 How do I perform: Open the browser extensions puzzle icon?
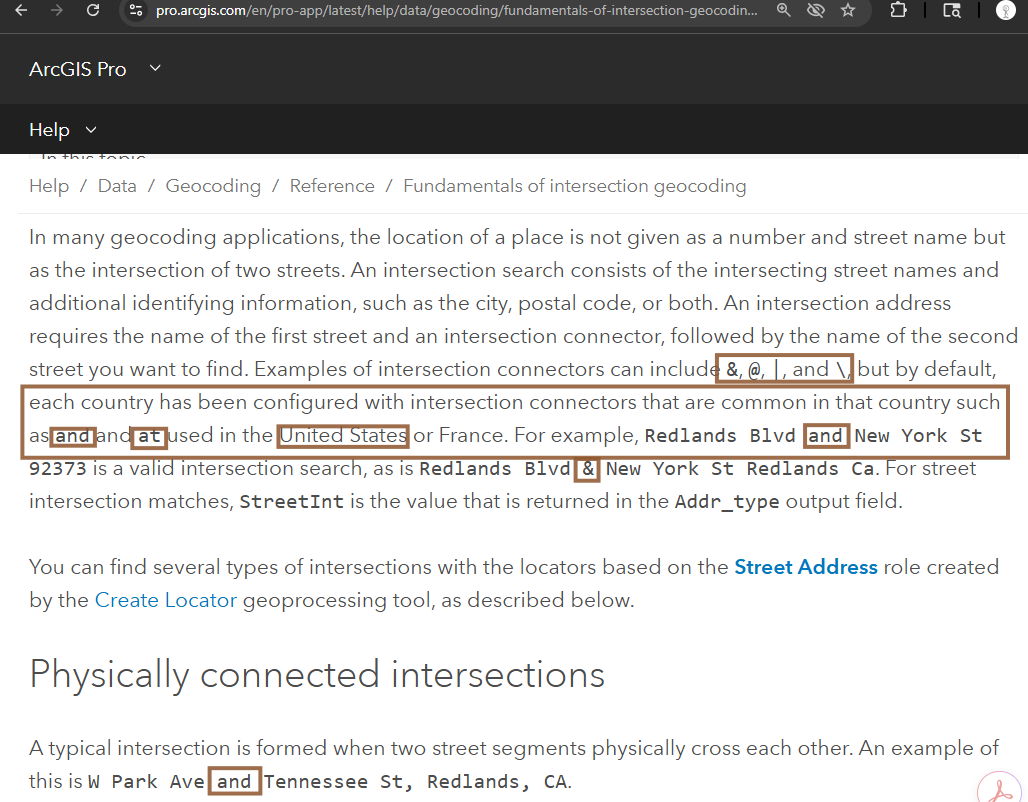(897, 10)
